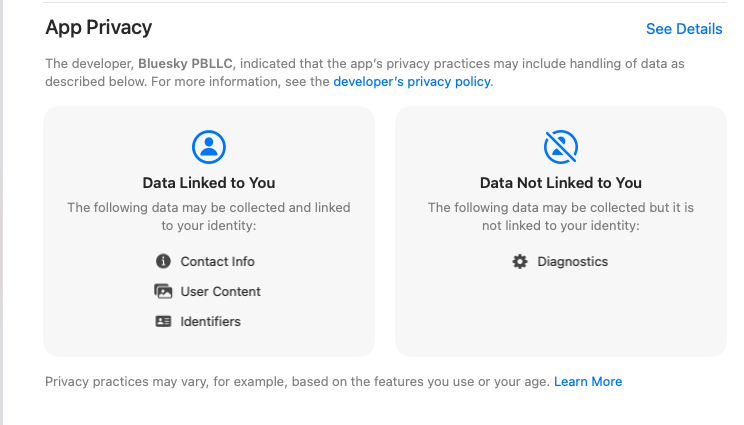Click the Data Not Linked to You heading
The image size is (744, 425).
point(561,183)
